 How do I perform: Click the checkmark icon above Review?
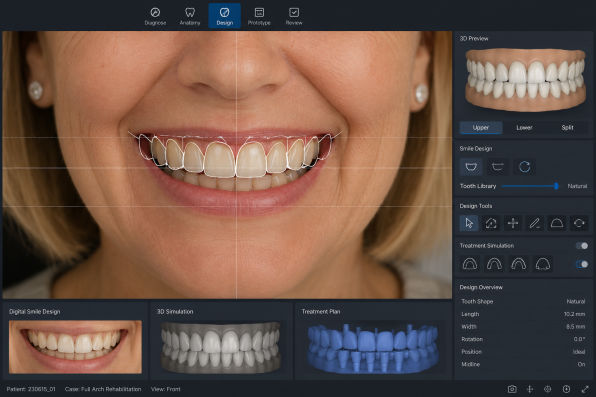pyautogui.click(x=294, y=12)
